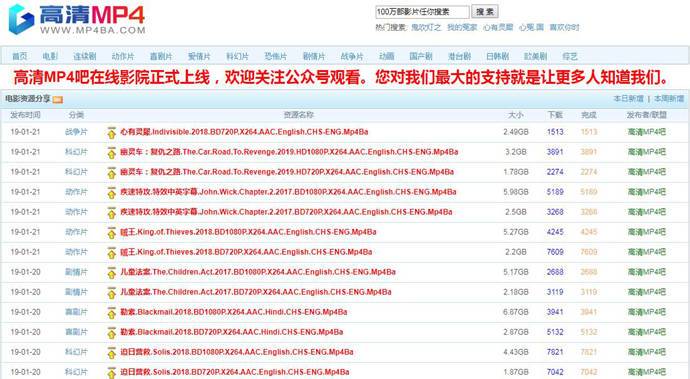The height and width of the screenshot is (379, 690).
Task: Select 爱情片 in the navigation bar
Action: [x=199, y=56]
